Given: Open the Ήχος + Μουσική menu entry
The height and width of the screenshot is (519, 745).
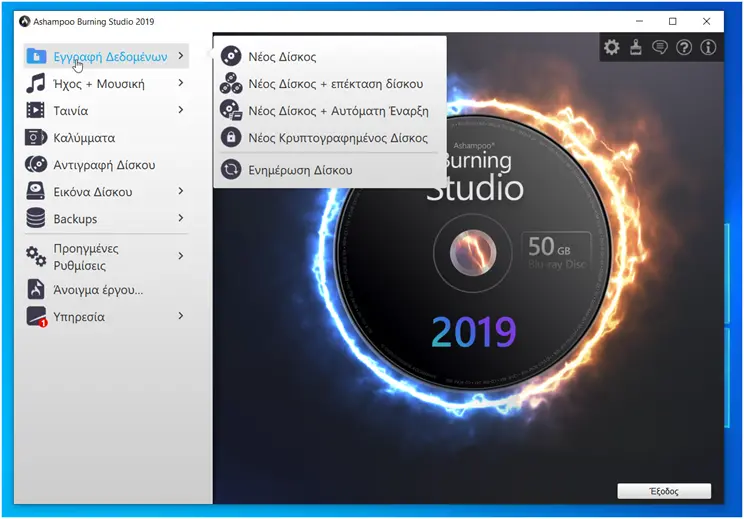Looking at the screenshot, I should coord(106,83).
